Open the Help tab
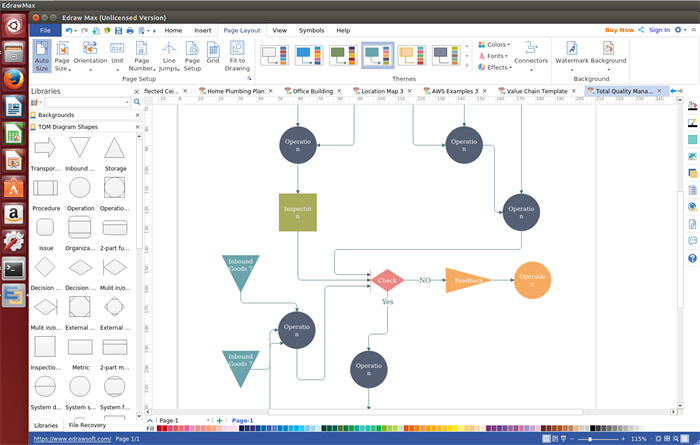The height and width of the screenshot is (445, 700). [x=343, y=30]
